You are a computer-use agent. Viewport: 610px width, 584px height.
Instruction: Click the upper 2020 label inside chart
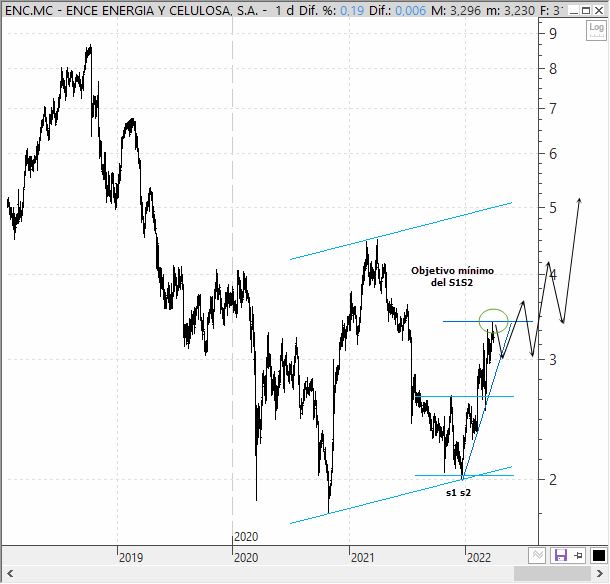pyautogui.click(x=246, y=537)
